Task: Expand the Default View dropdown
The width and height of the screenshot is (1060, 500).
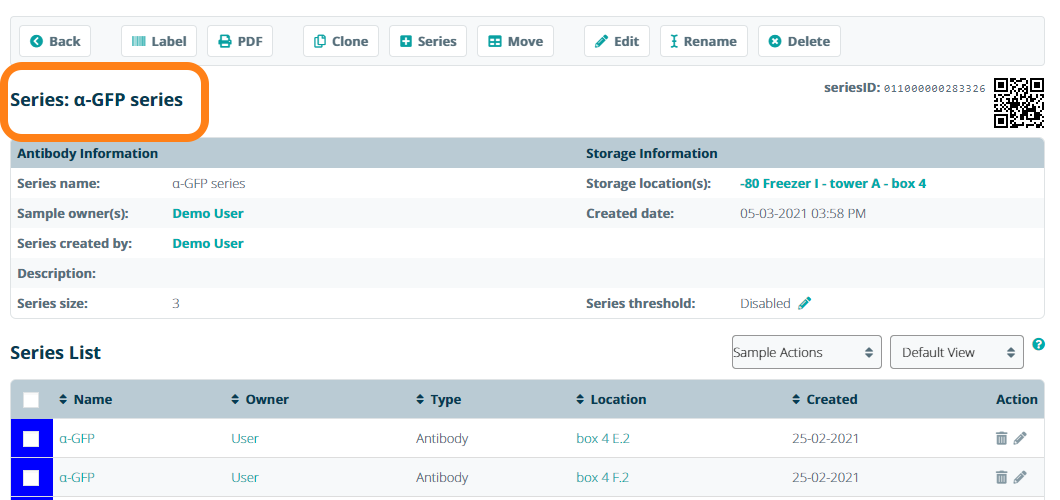Action: tap(956, 352)
